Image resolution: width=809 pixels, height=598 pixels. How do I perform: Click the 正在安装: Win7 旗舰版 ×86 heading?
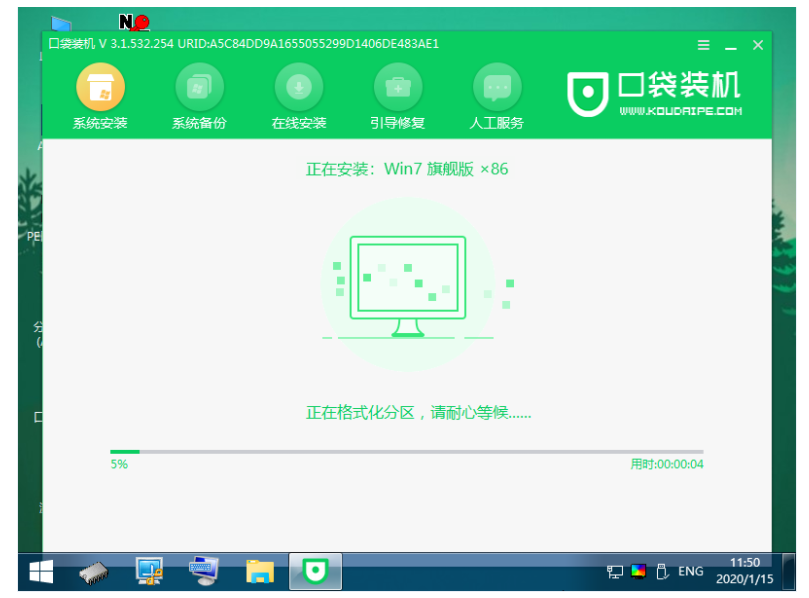pyautogui.click(x=407, y=169)
